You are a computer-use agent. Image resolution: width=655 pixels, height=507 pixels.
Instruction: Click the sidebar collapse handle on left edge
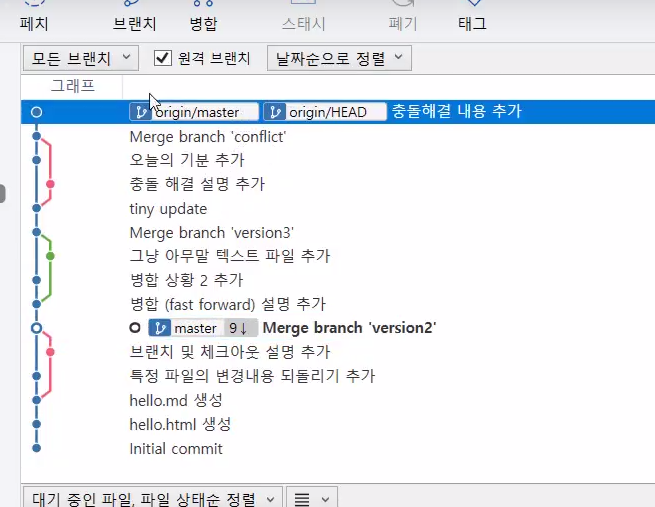pyautogui.click(x=3, y=194)
